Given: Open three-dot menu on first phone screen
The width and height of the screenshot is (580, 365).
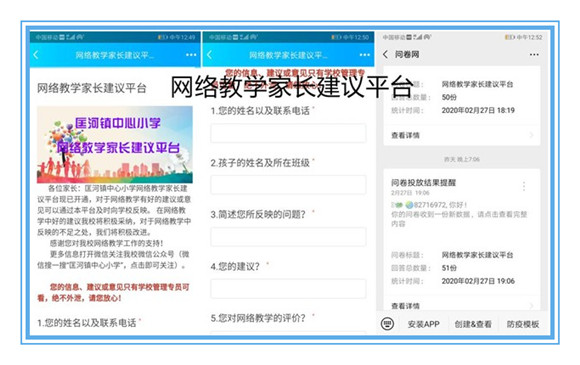Looking at the screenshot, I should click(191, 55).
